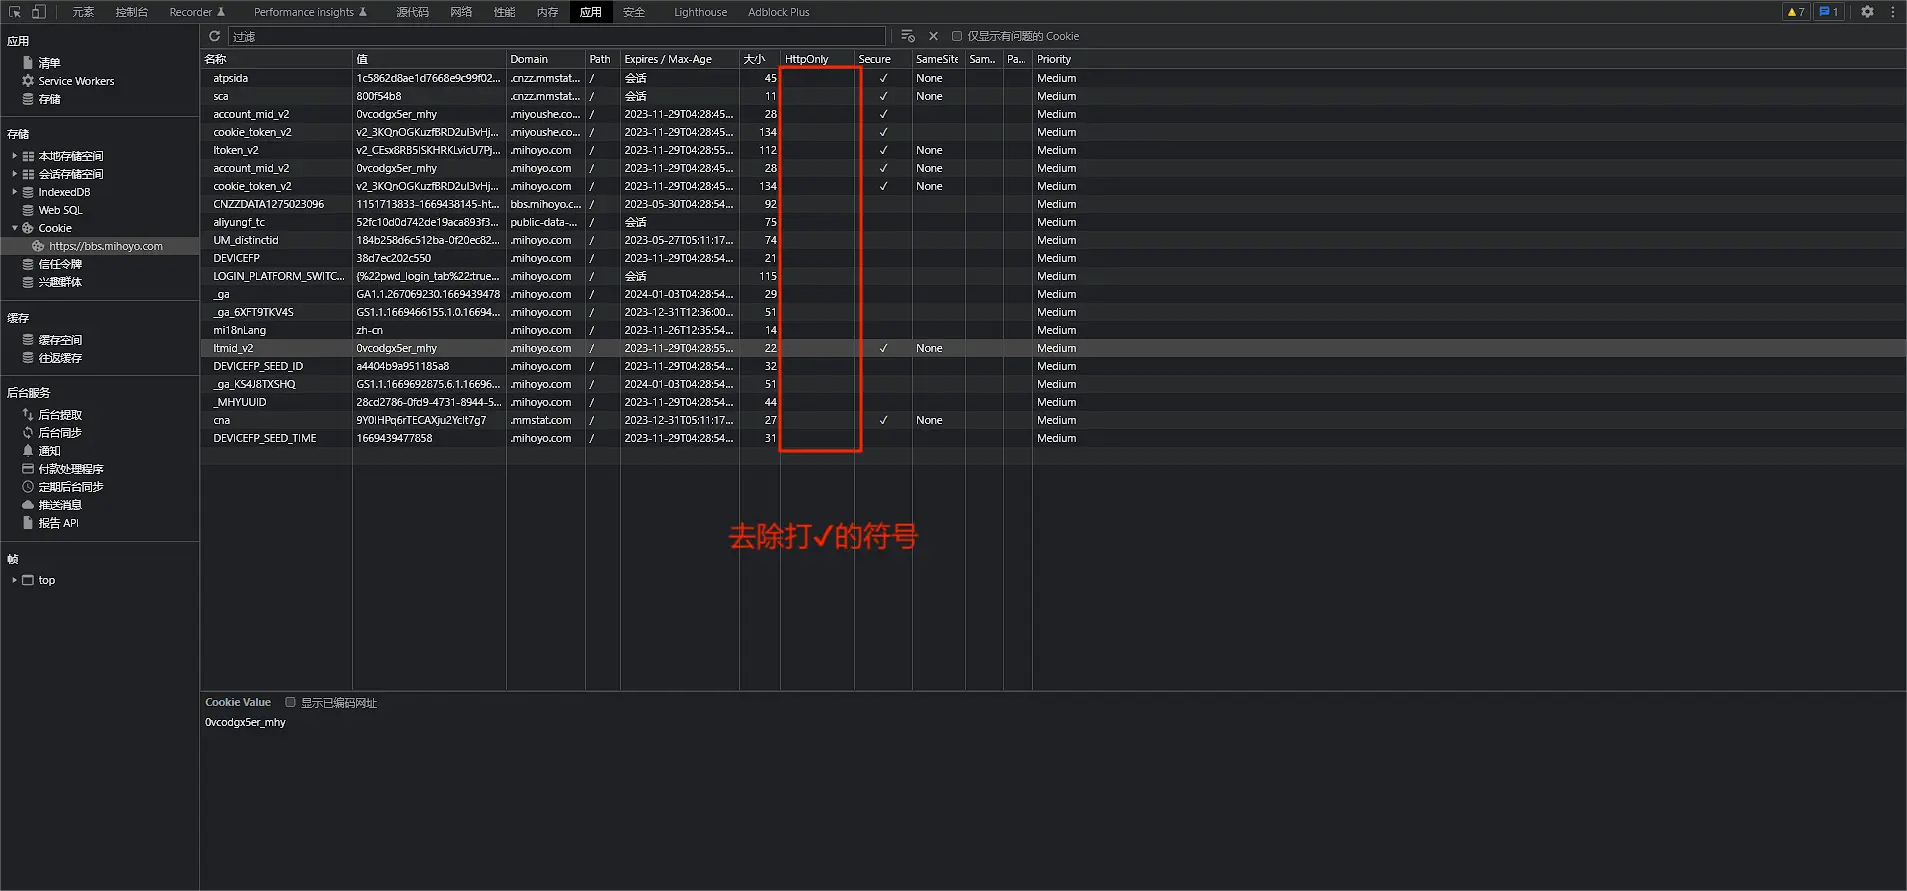
Task: Open 信任令牌 trust tokens
Action: [60, 264]
